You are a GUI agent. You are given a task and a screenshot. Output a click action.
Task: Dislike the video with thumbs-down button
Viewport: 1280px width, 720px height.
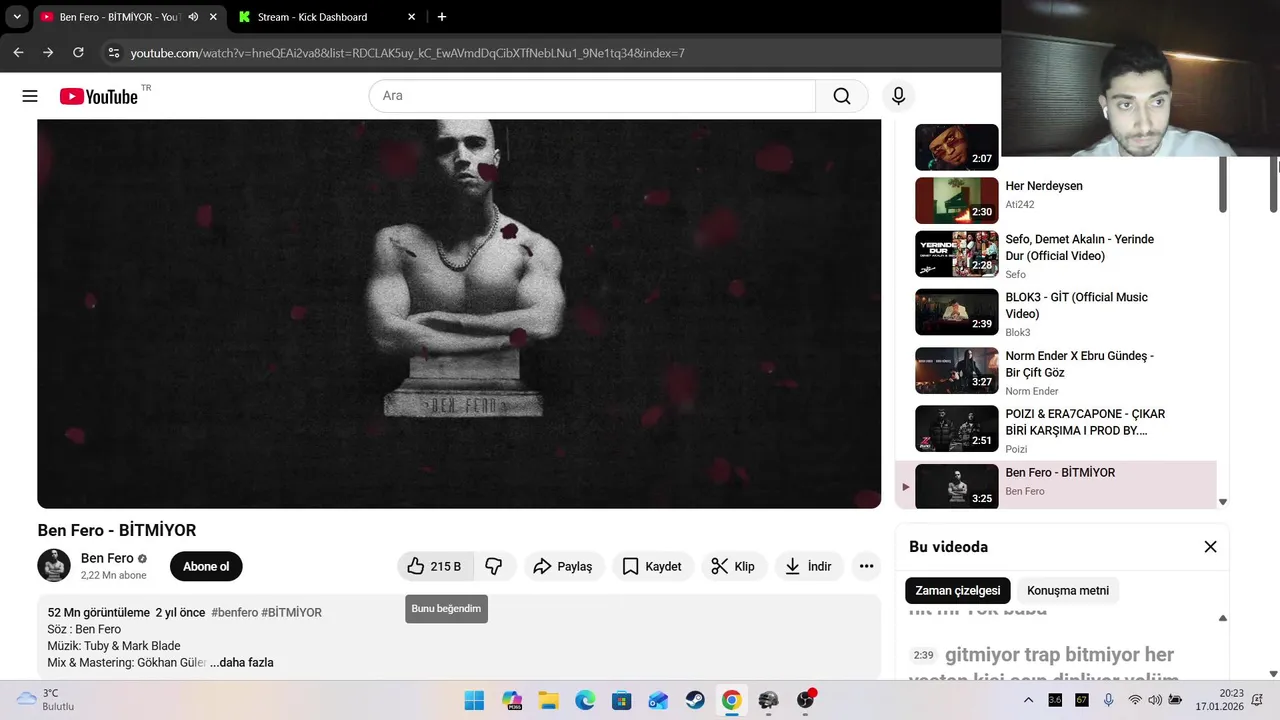494,566
